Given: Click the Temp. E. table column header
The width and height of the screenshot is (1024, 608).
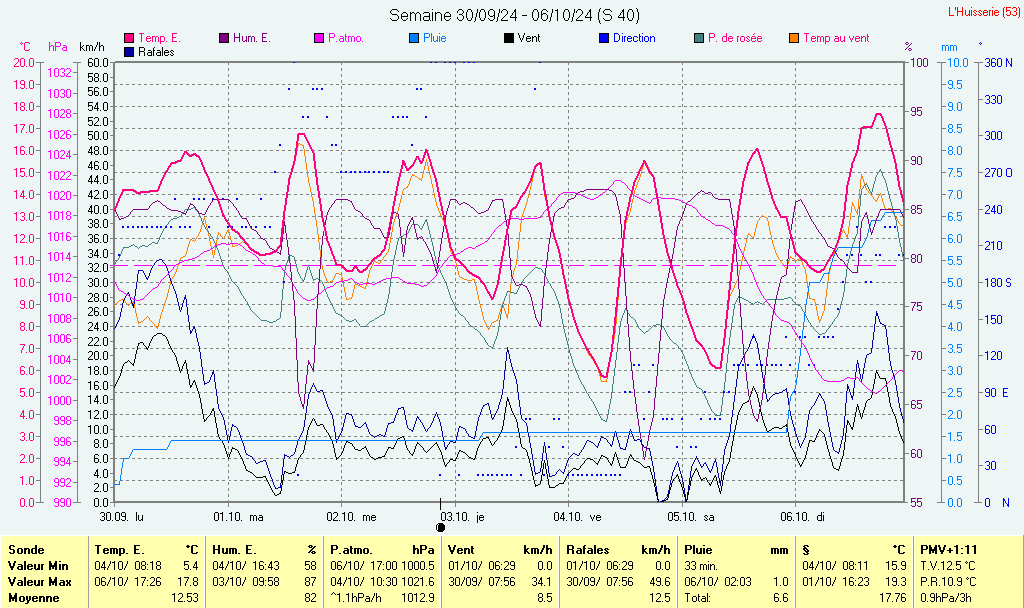Looking at the screenshot, I should 120,550.
